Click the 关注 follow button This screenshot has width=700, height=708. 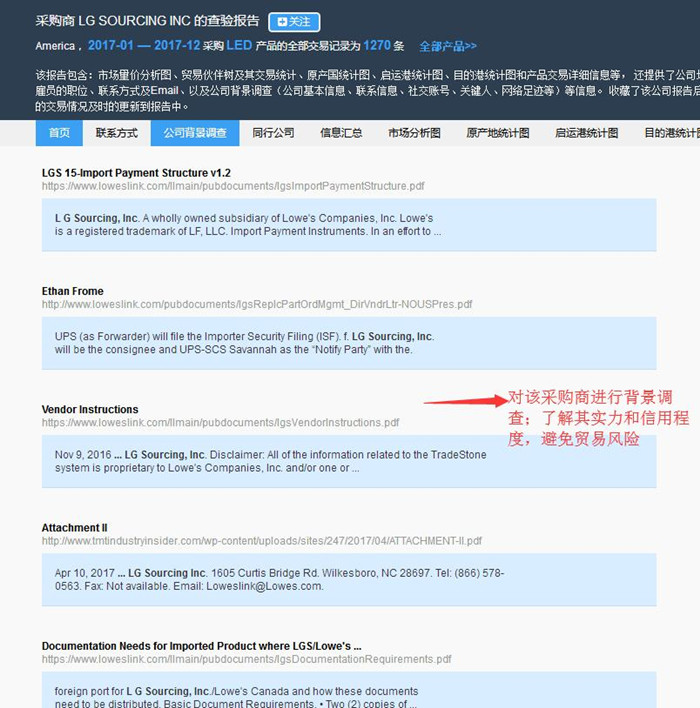point(294,22)
